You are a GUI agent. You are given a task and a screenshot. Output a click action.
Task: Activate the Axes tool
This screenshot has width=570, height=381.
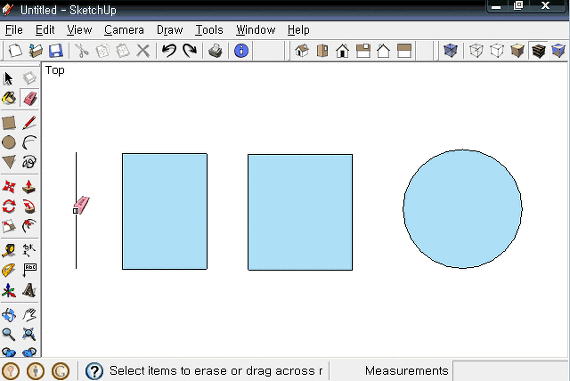[9, 290]
